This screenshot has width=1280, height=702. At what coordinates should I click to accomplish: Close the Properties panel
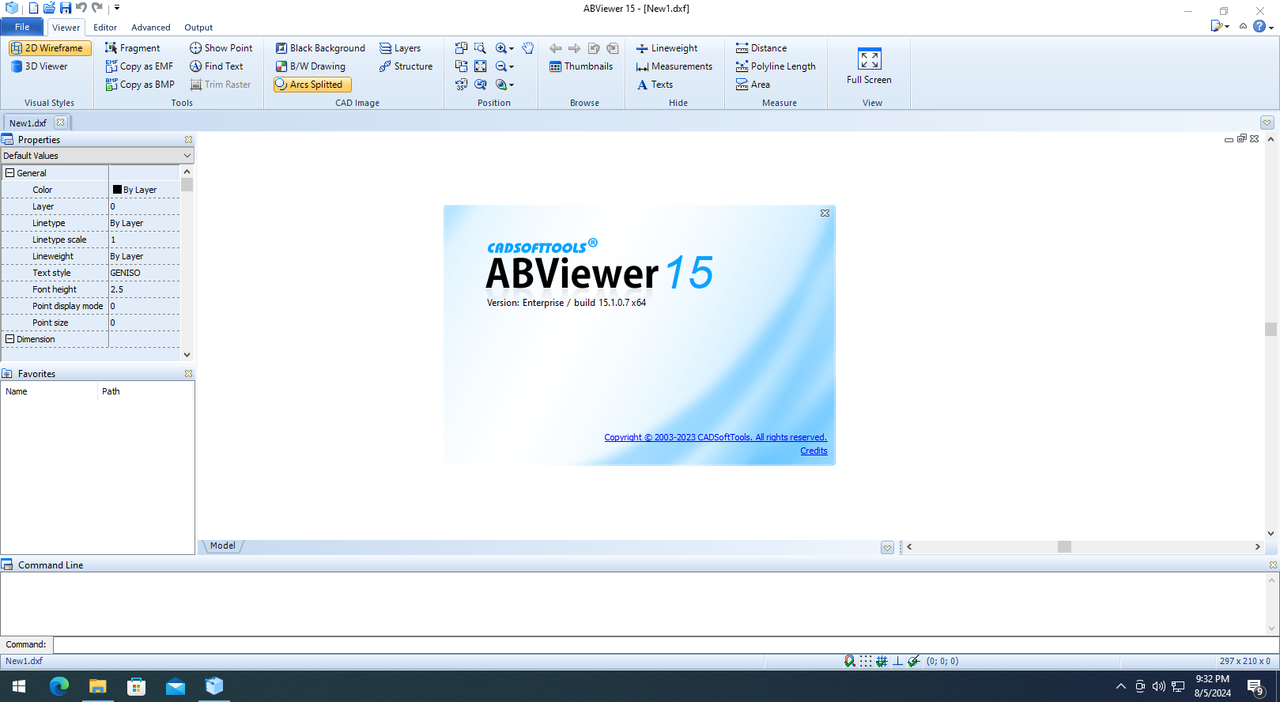coord(188,140)
